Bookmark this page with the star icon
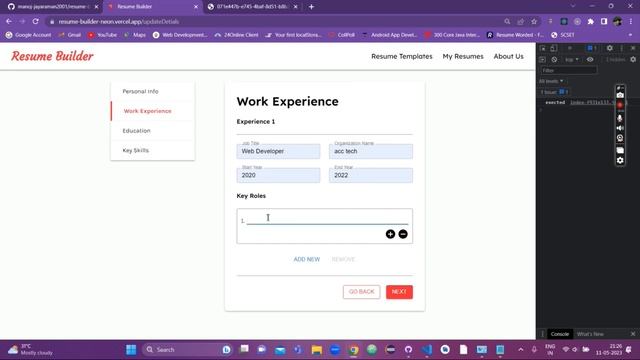 pyautogui.click(x=534, y=21)
